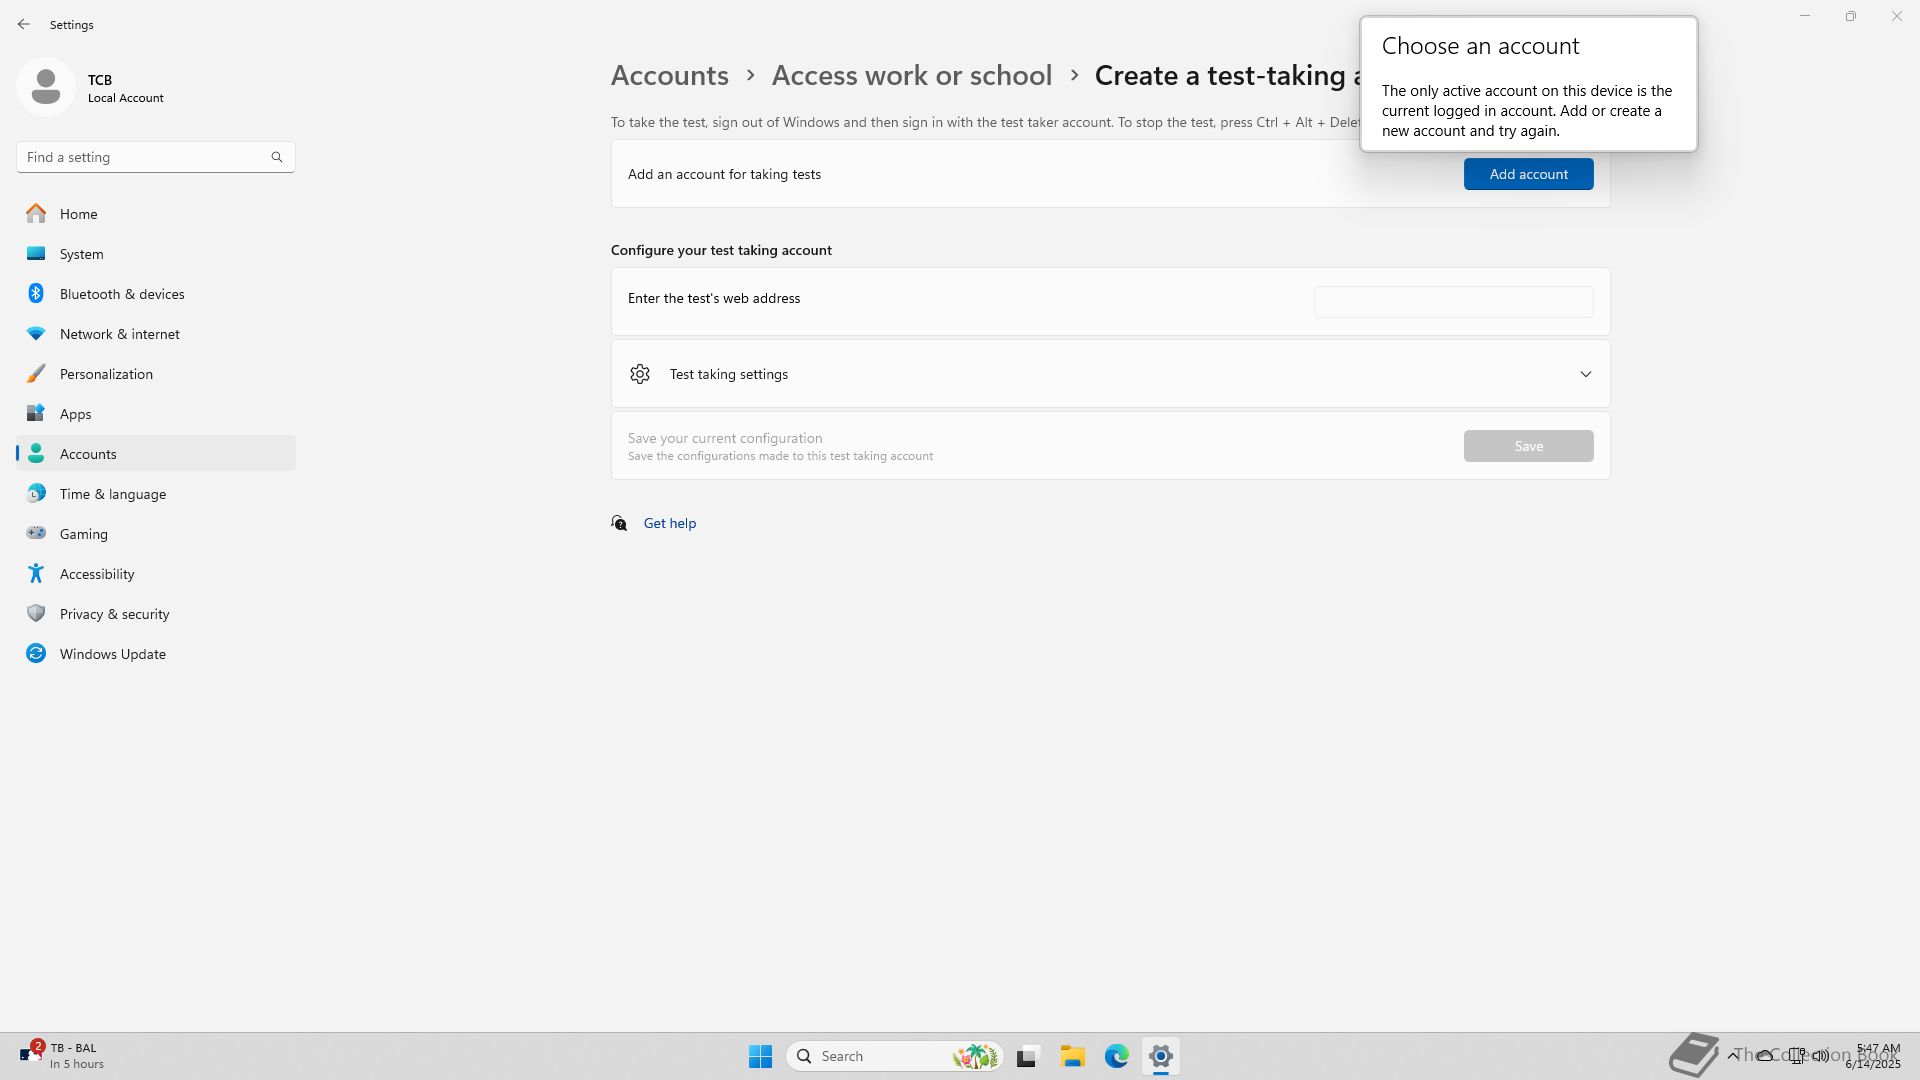Open Privacy & security settings
The height and width of the screenshot is (1080, 1920).
pyautogui.click(x=114, y=614)
